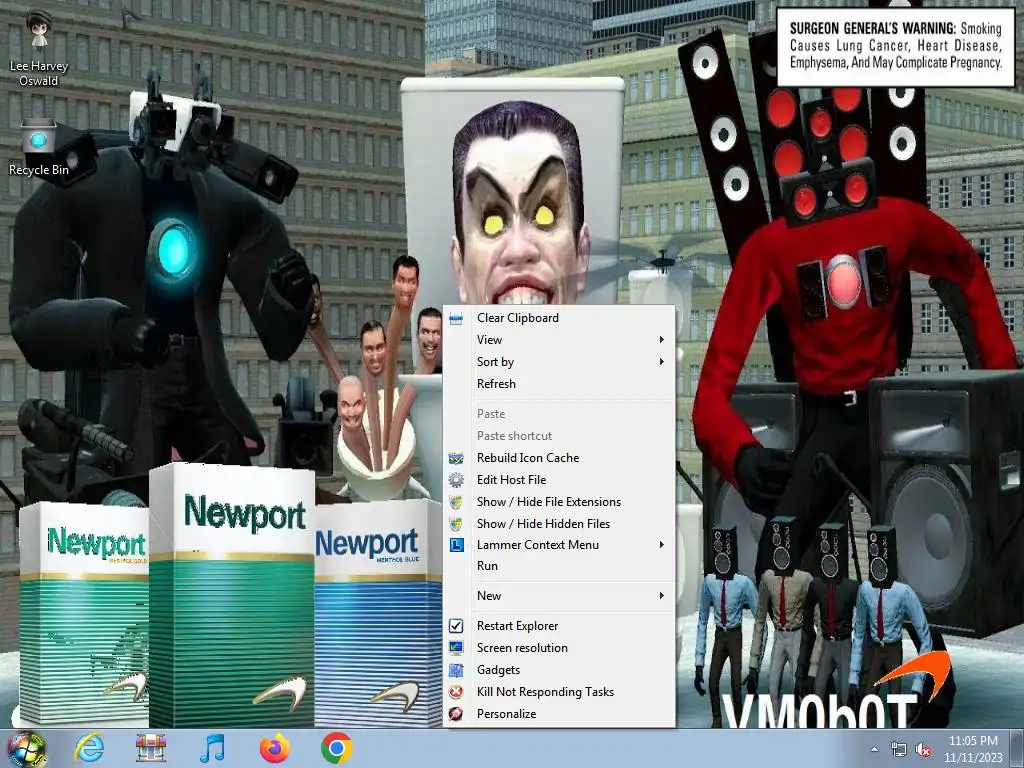This screenshot has width=1024, height=768.
Task: Click the Rebuild Icon Cache icon
Action: tap(456, 458)
